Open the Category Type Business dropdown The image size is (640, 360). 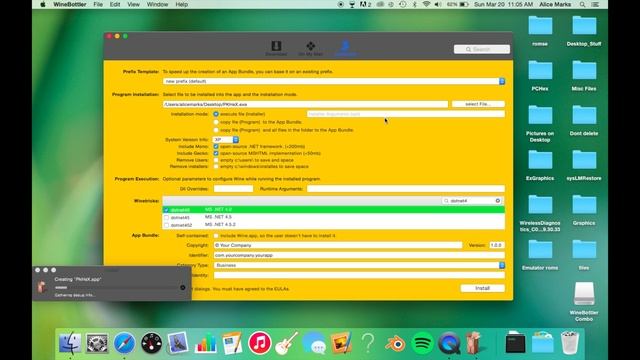(359, 265)
